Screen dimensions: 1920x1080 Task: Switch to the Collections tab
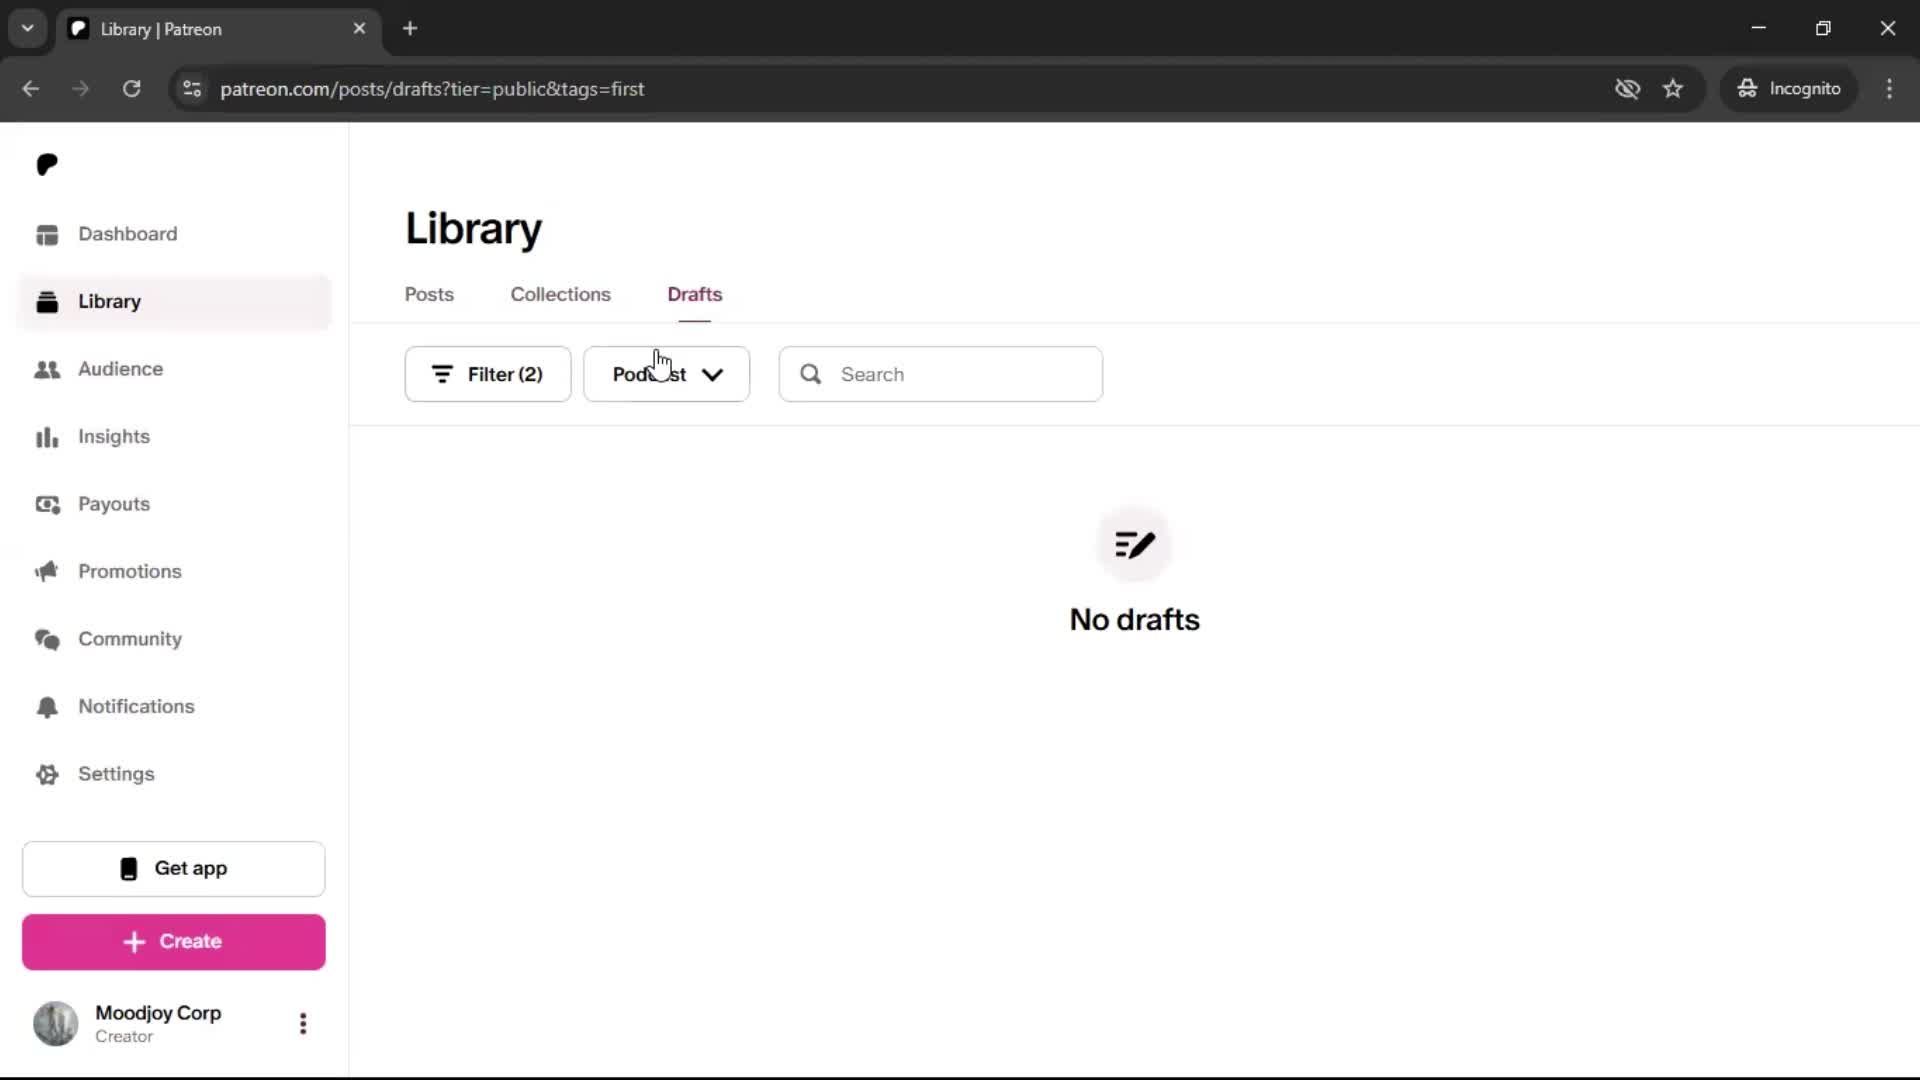coord(560,295)
